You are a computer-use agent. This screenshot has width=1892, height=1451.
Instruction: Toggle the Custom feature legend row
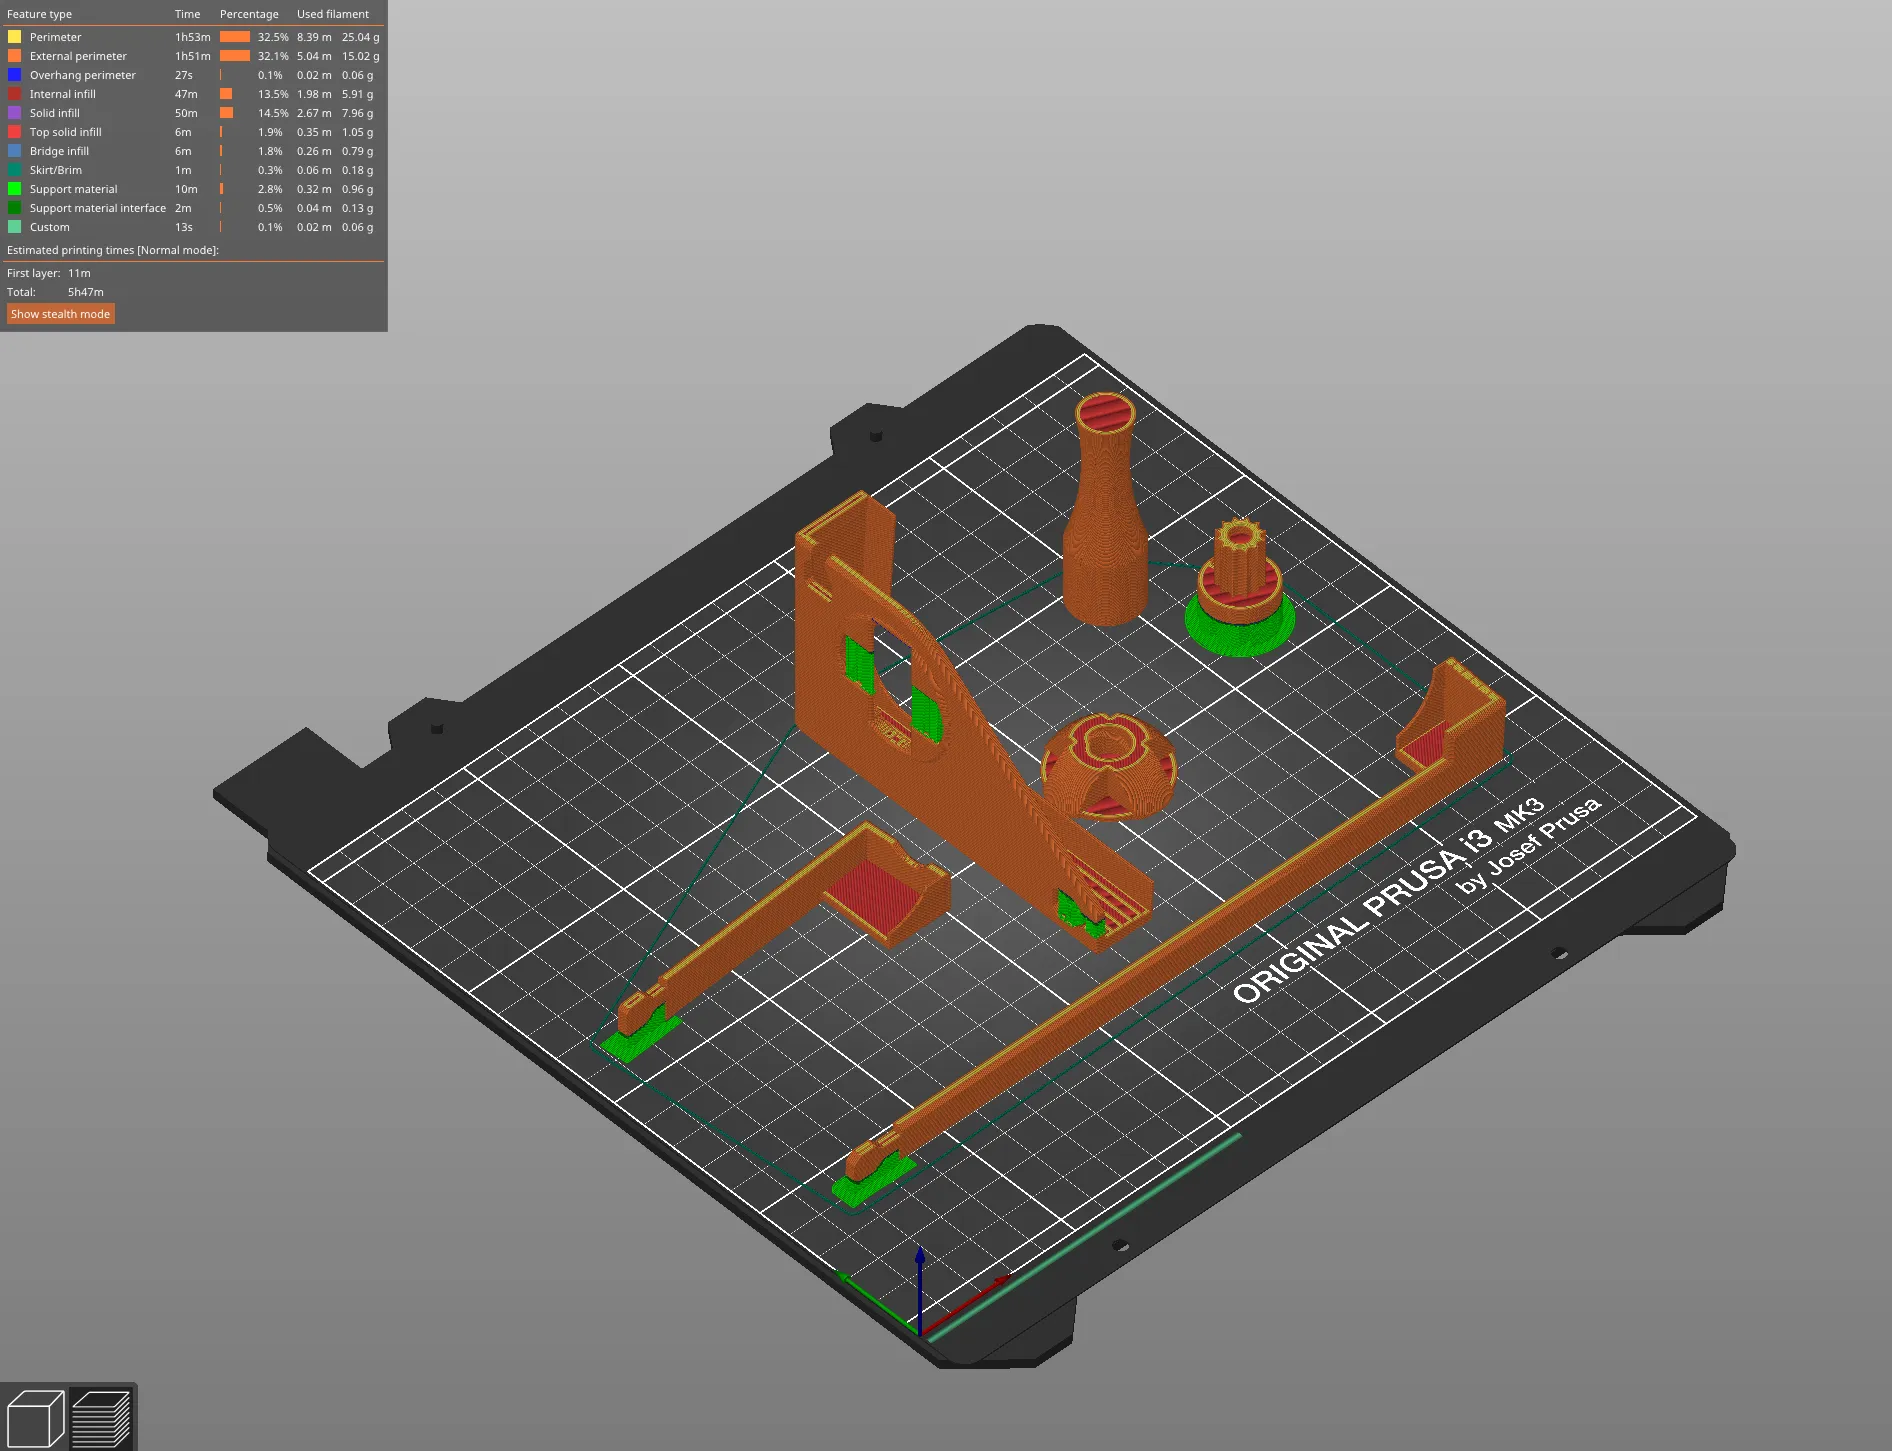point(49,227)
